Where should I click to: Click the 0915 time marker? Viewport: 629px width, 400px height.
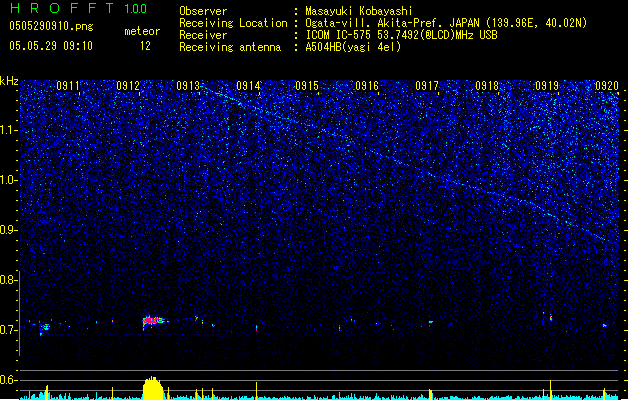click(307, 86)
